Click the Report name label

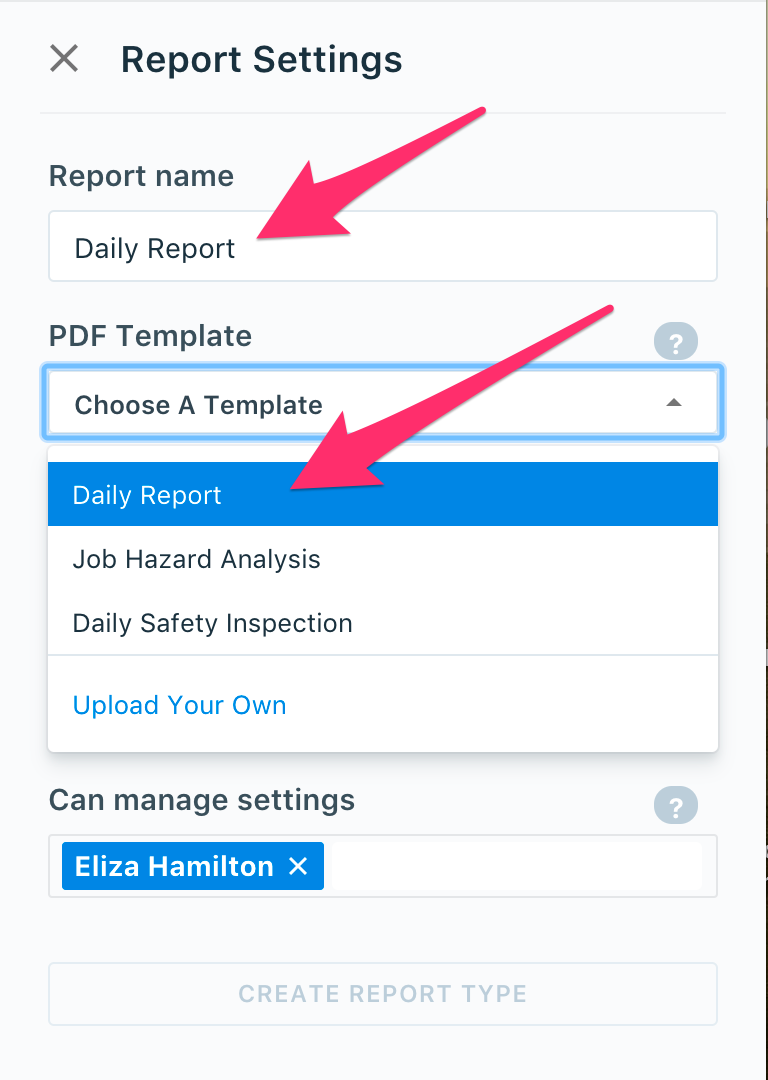click(x=141, y=176)
